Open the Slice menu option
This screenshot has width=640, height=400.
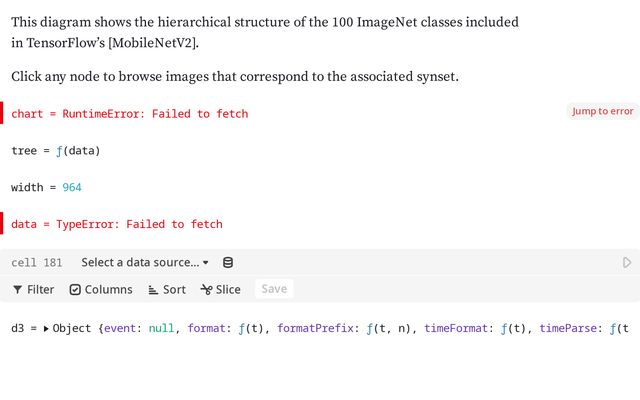(x=221, y=290)
